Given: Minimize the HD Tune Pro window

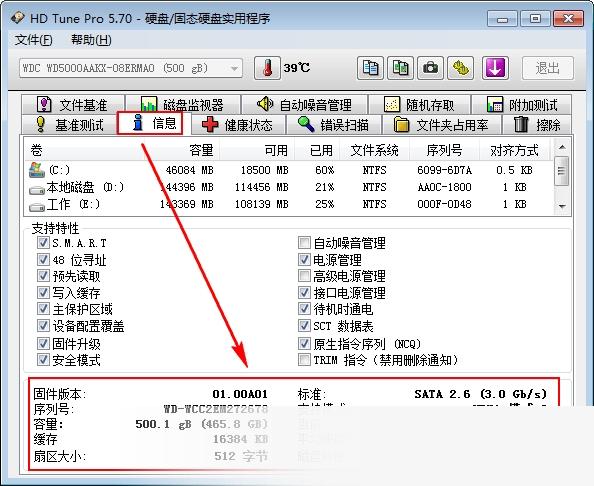Looking at the screenshot, I should point(502,19).
